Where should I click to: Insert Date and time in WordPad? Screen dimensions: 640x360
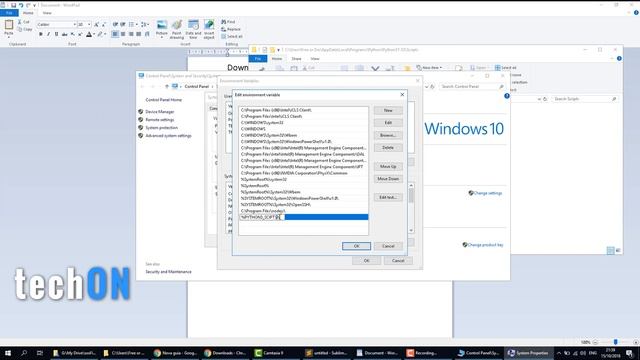click(193, 29)
